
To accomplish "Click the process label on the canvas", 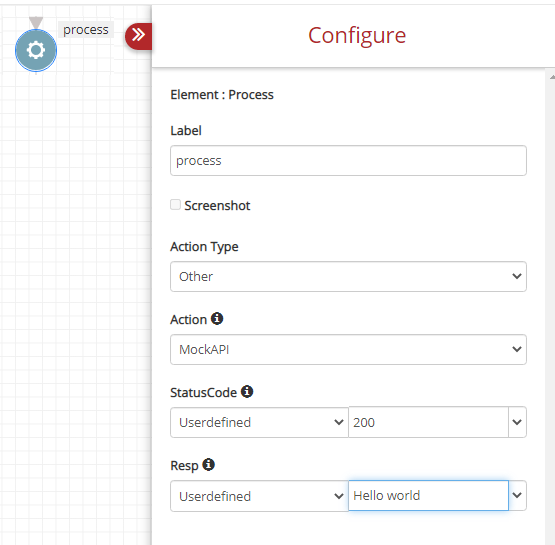I will [86, 30].
